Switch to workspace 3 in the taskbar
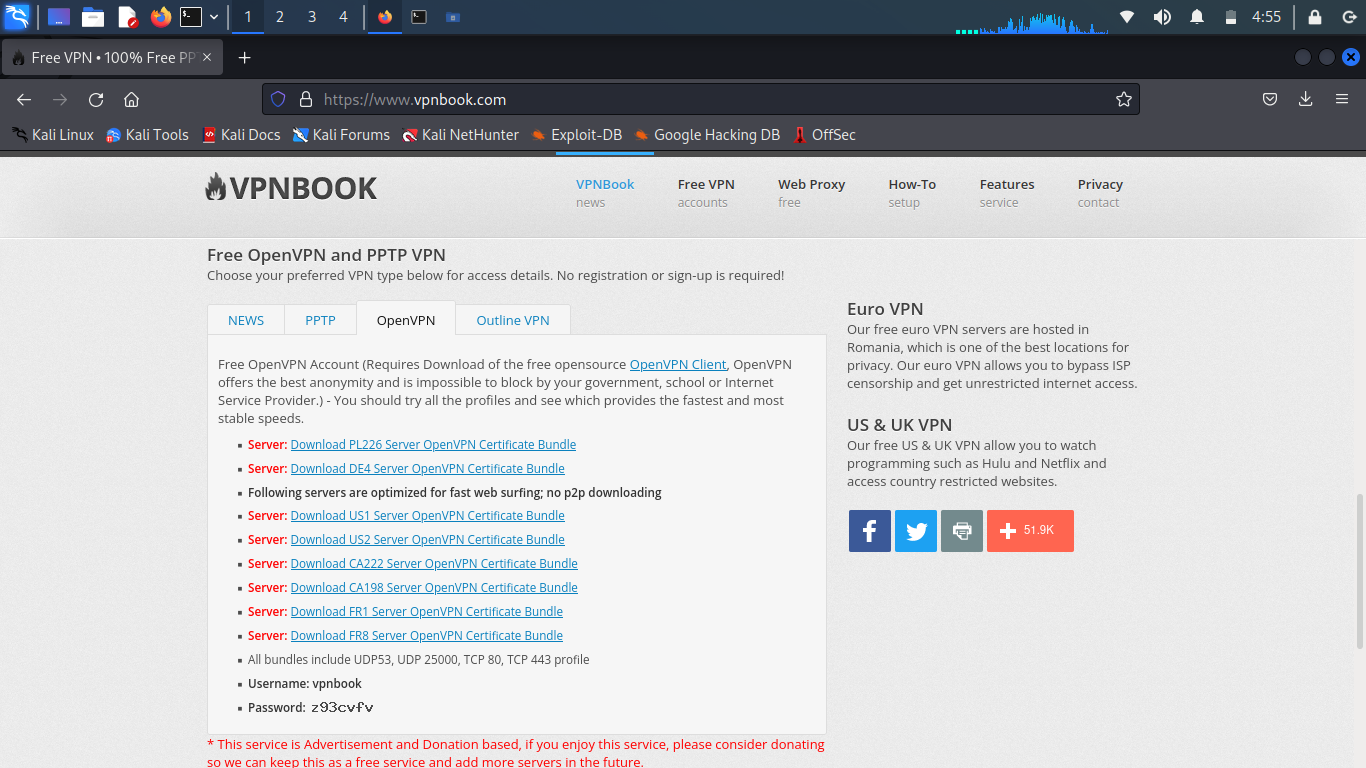This screenshot has width=1366, height=768. (313, 16)
